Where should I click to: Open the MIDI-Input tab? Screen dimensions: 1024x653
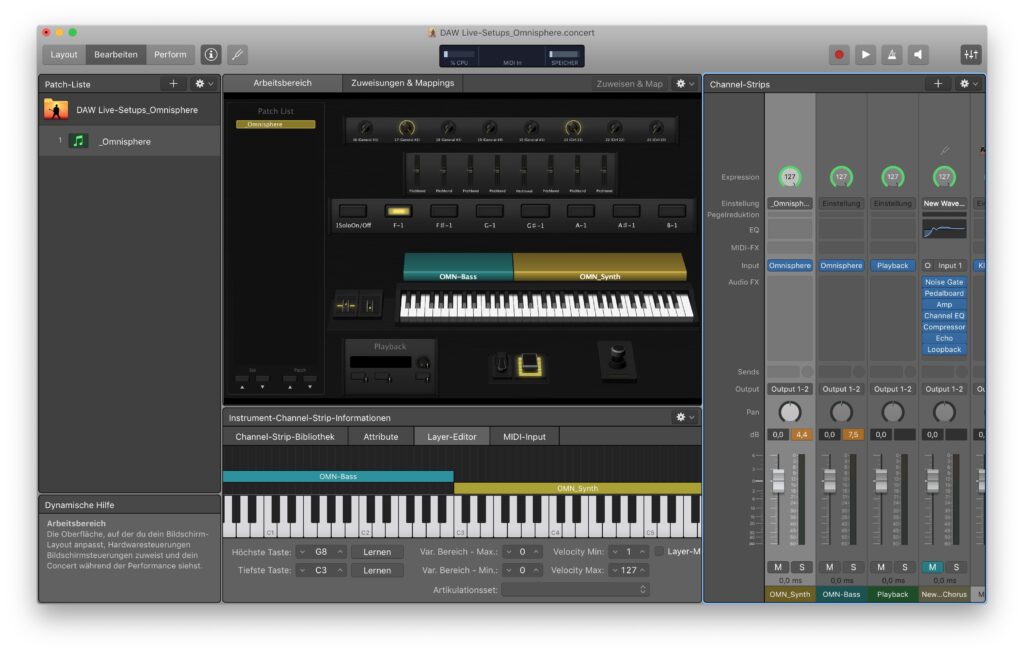pyautogui.click(x=524, y=436)
